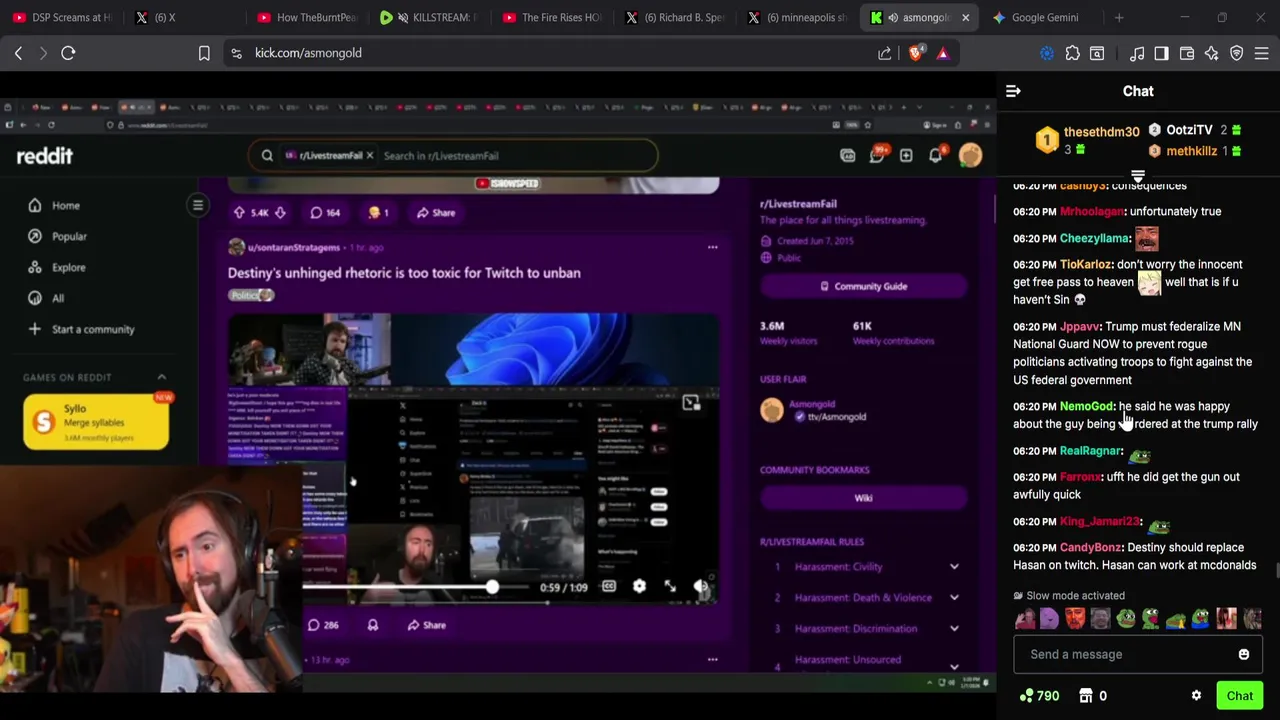The width and height of the screenshot is (1280, 720).
Task: Open the Wiki community bookmark
Action: pos(864,498)
